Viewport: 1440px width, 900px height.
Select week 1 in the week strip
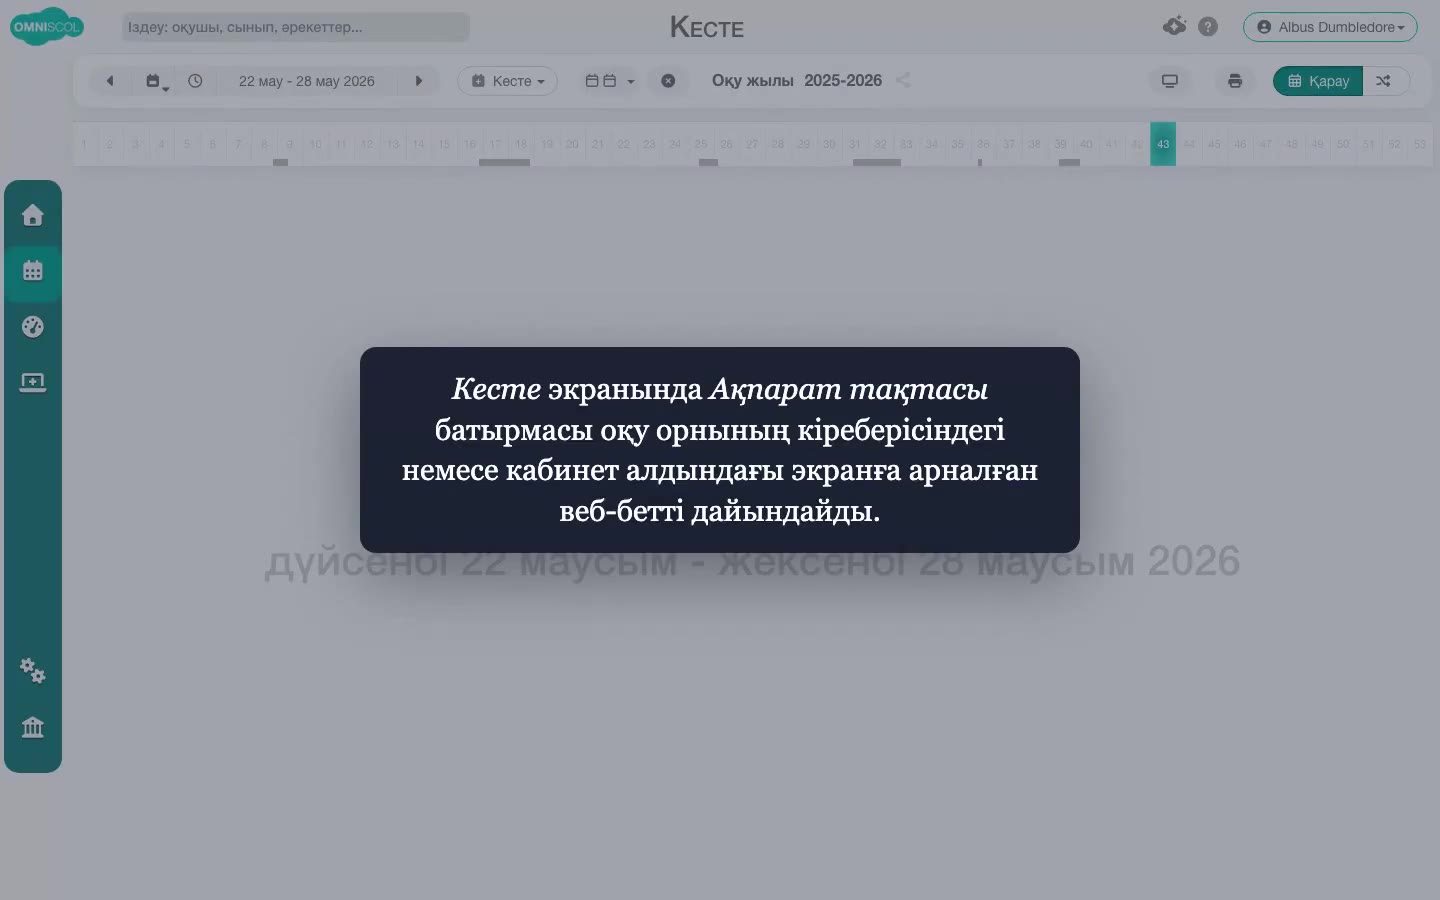click(84, 144)
